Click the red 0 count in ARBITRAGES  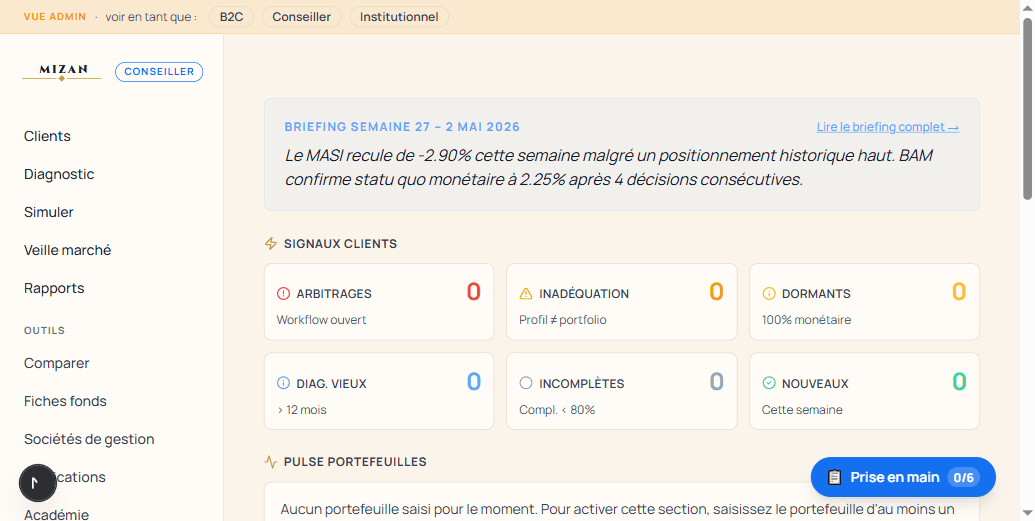474,291
